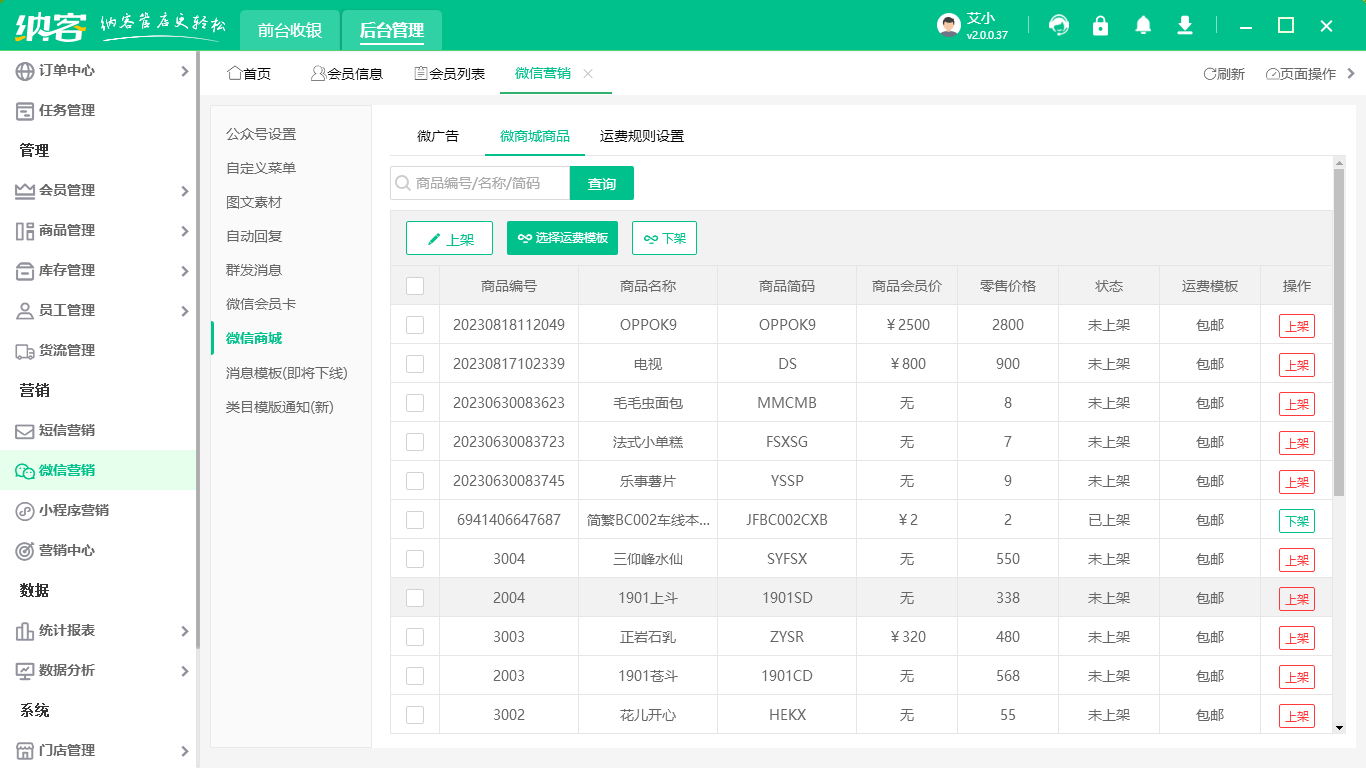Switch to the 微广告 tab
1366x768 pixels.
tap(437, 136)
